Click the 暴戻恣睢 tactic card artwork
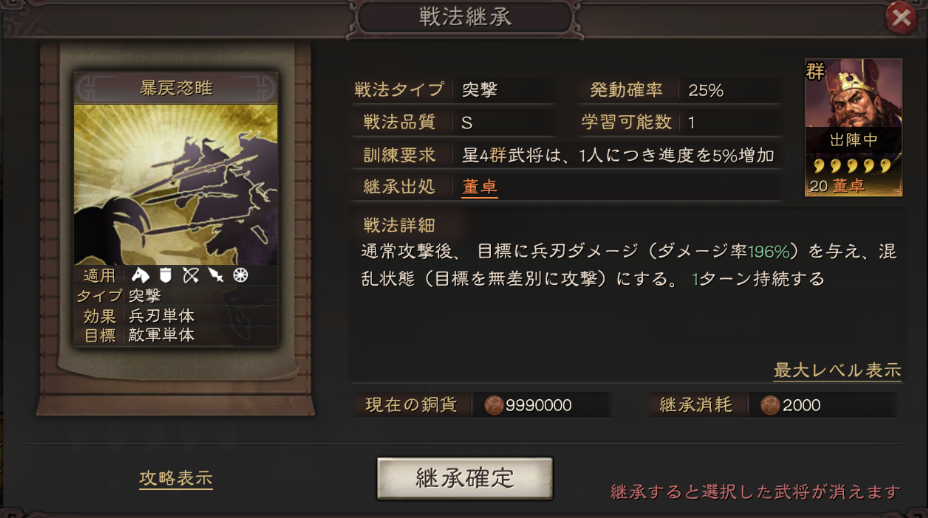928x518 pixels. (x=176, y=185)
